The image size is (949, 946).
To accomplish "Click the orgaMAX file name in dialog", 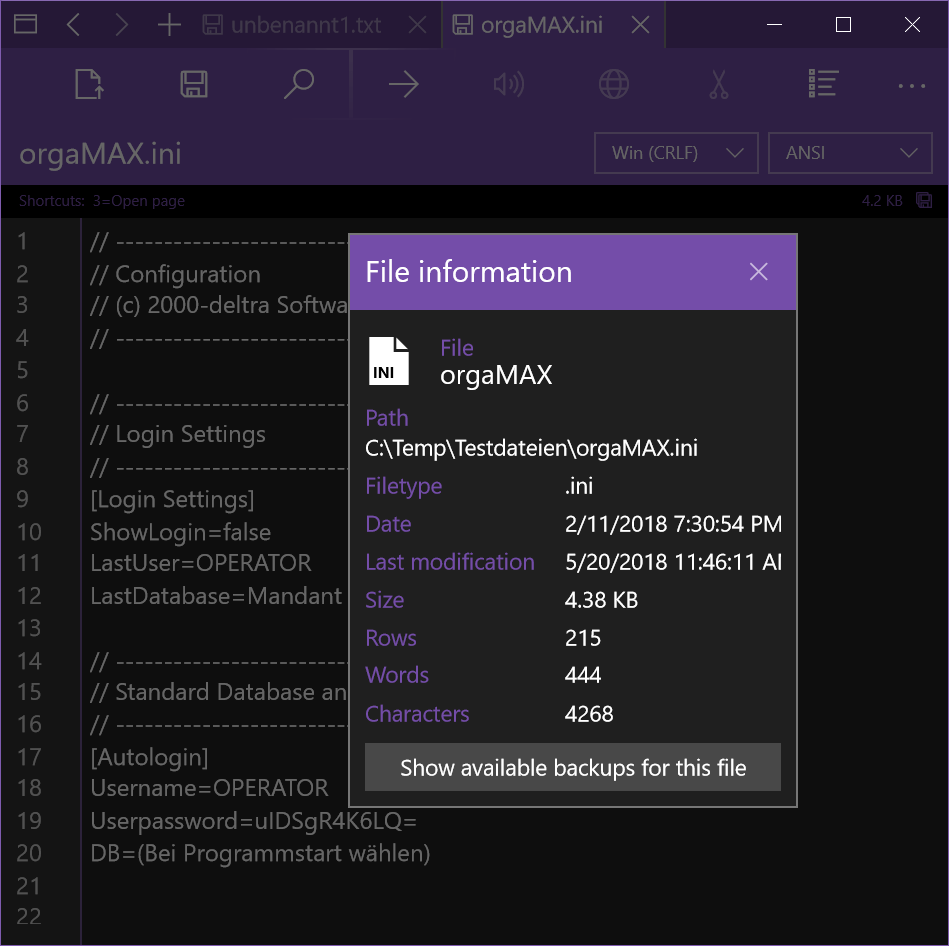I will click(496, 375).
